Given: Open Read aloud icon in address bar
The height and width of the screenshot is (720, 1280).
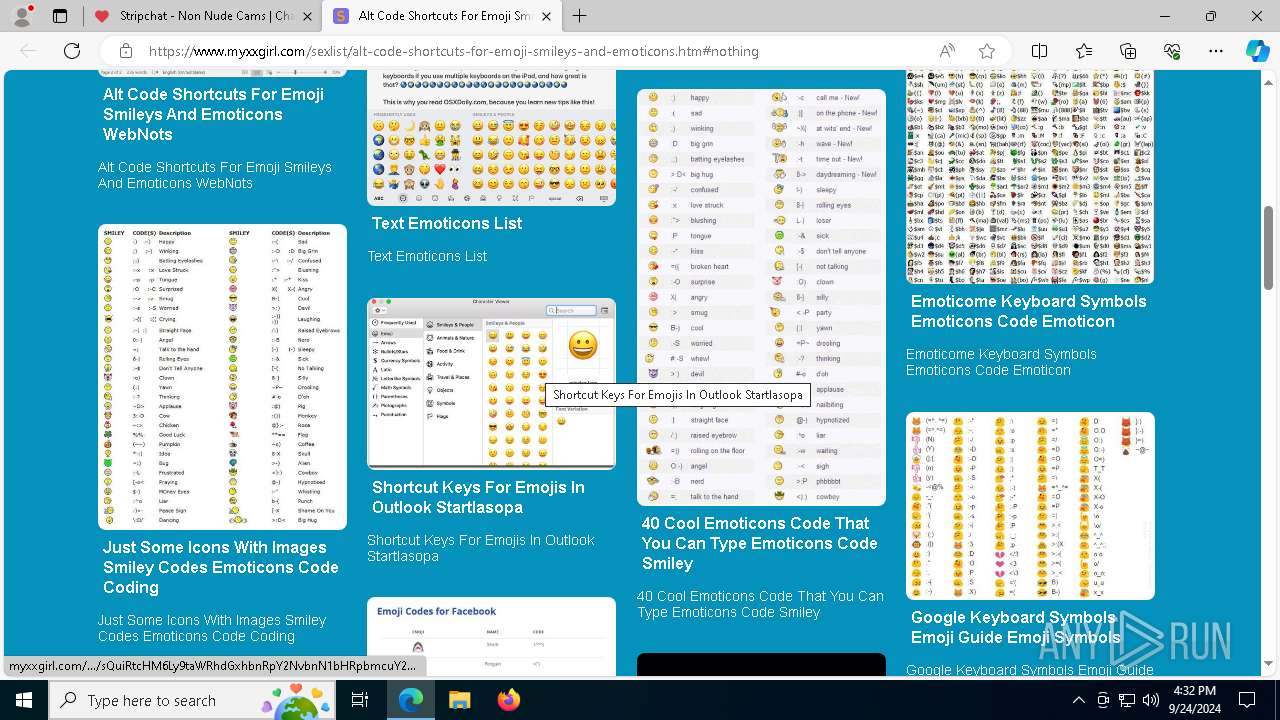Looking at the screenshot, I should click(x=947, y=51).
